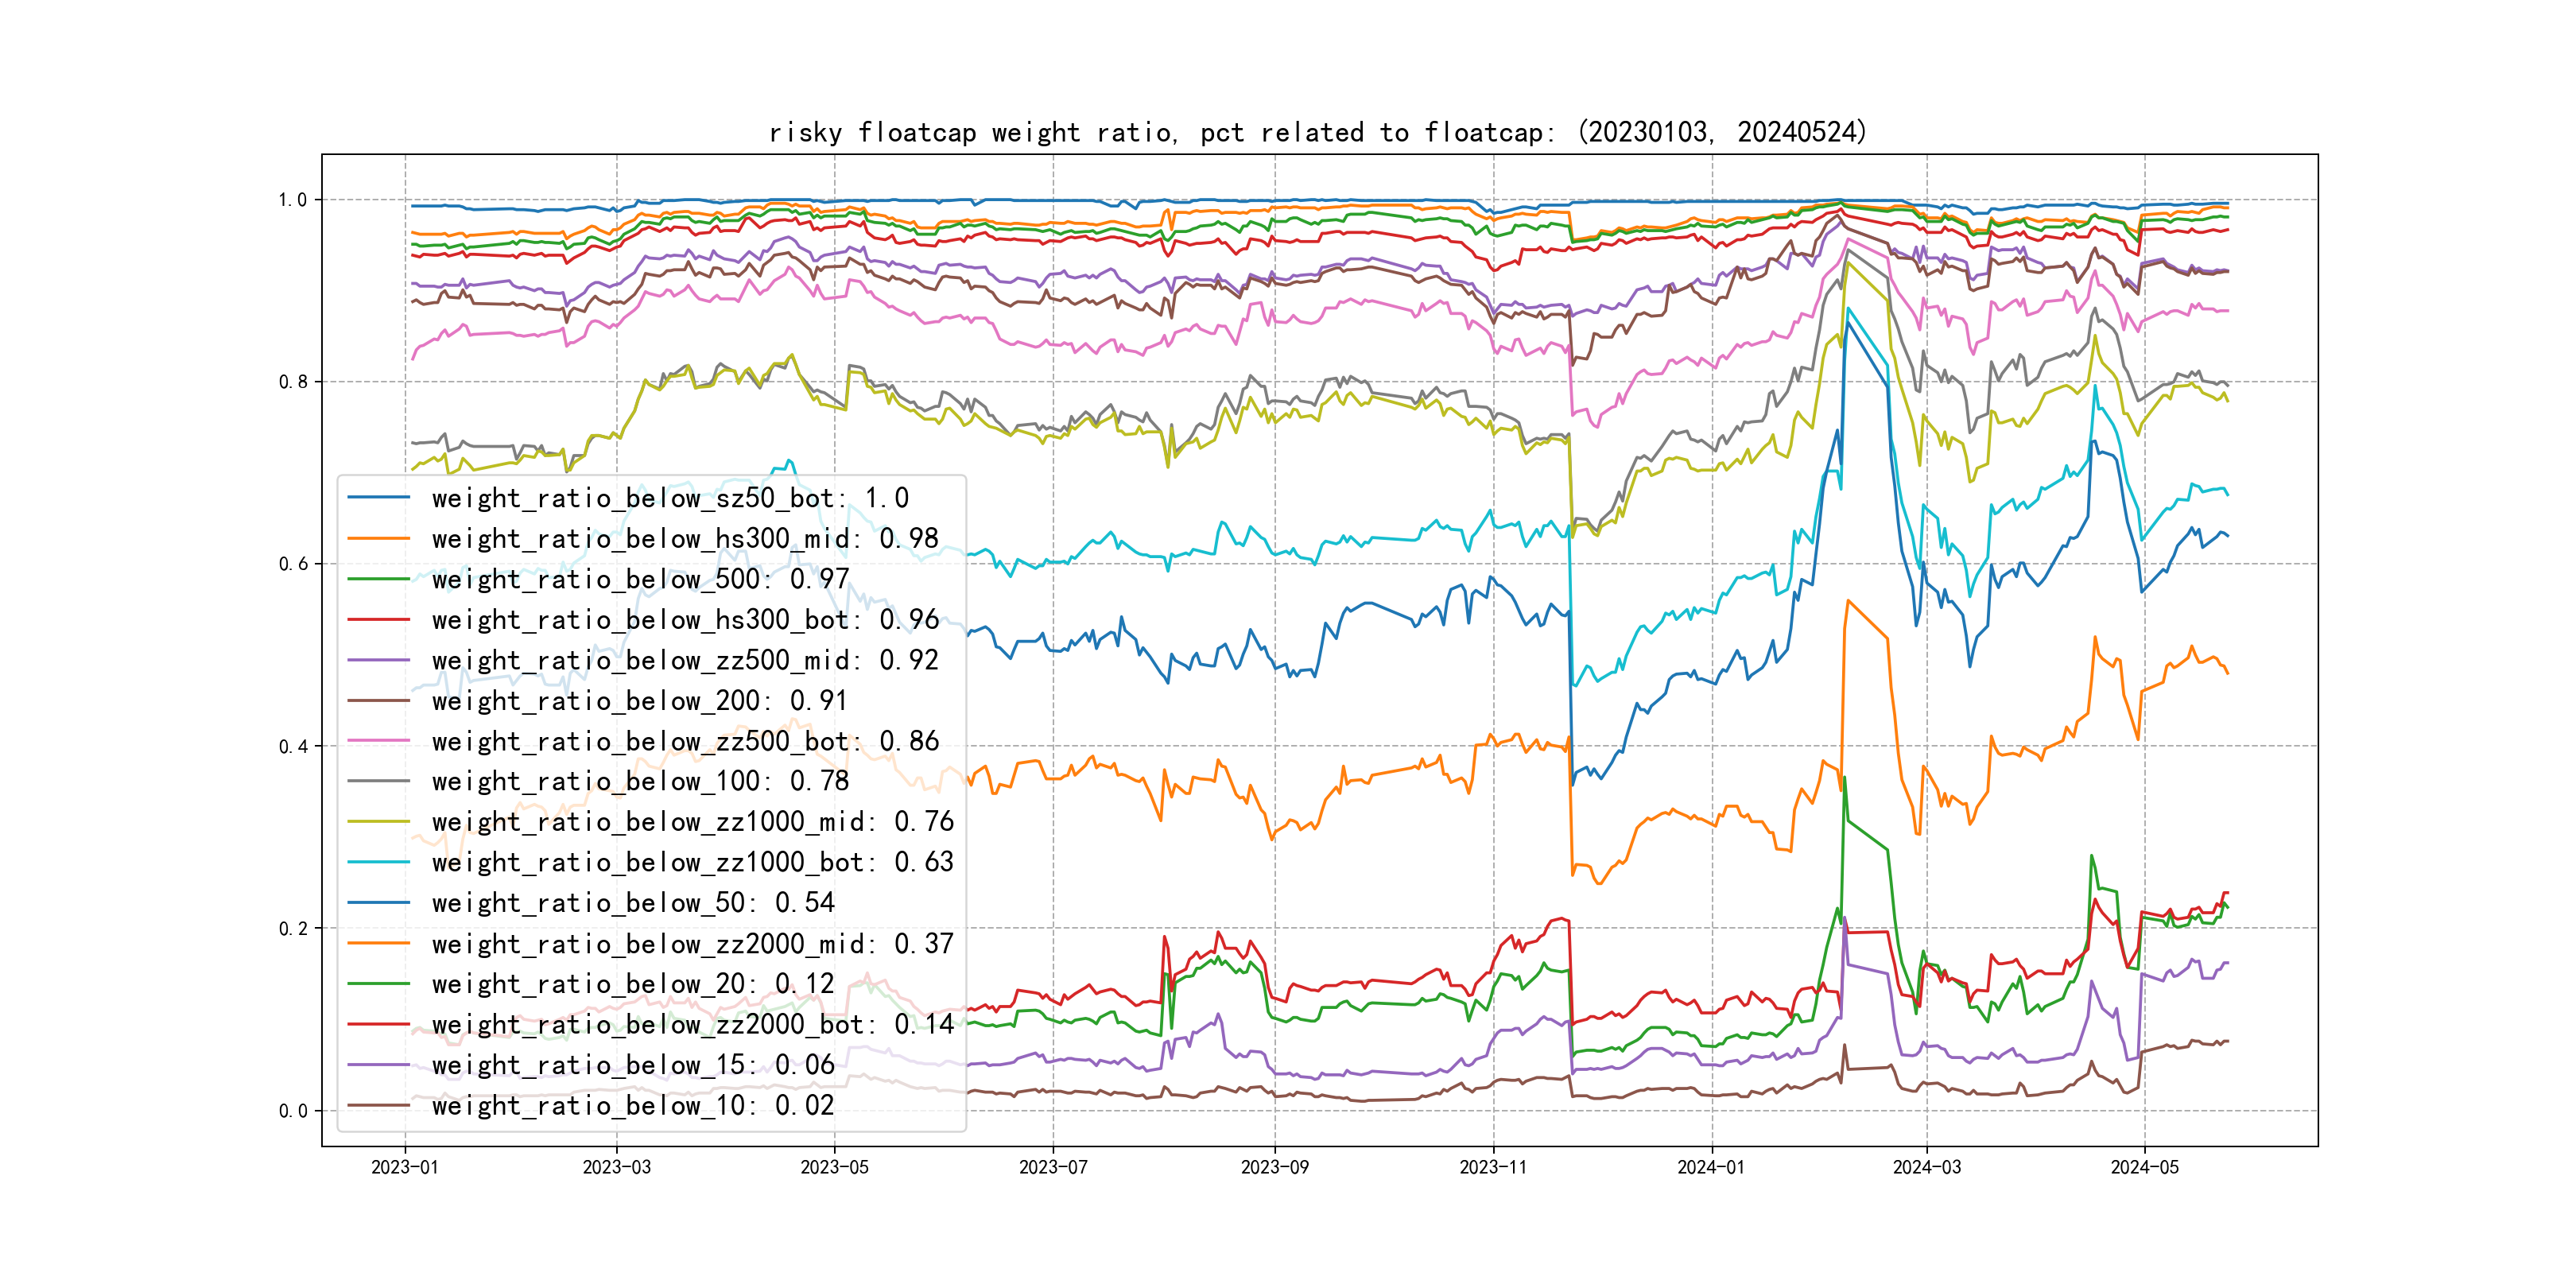Click brown line swatch for below_200 legend
Image resolution: width=2576 pixels, height=1288 pixels.
[379, 701]
